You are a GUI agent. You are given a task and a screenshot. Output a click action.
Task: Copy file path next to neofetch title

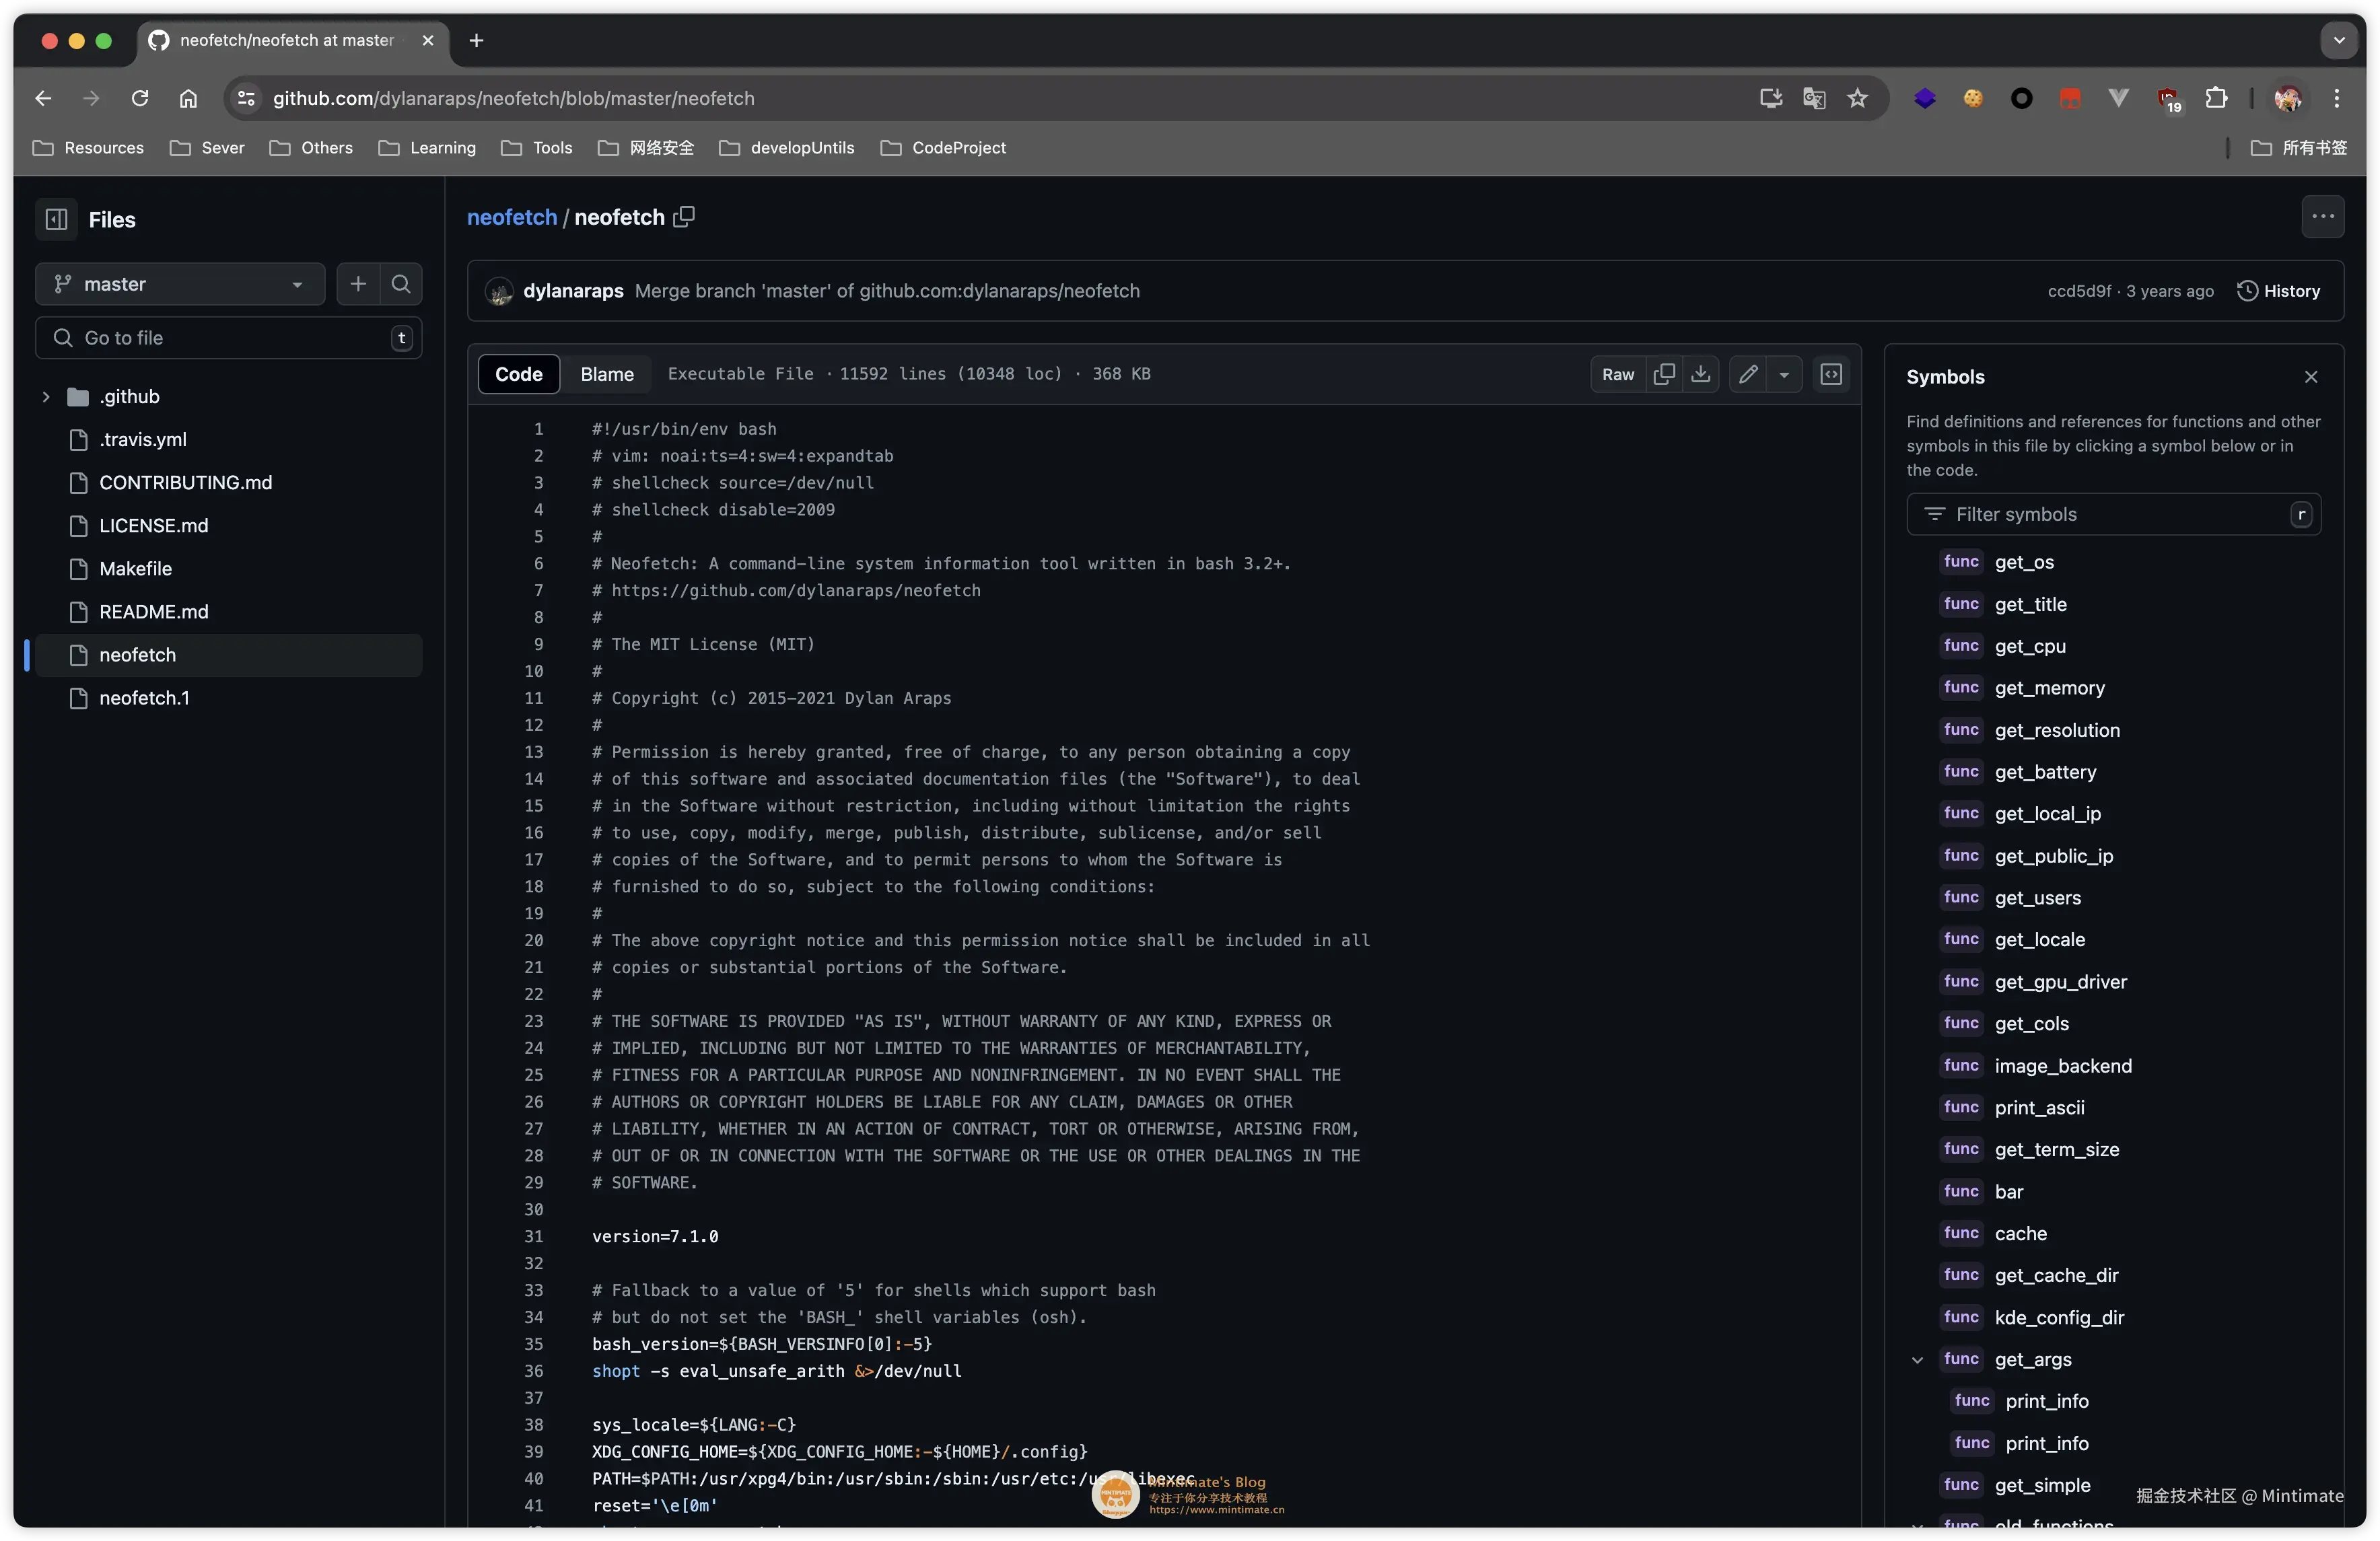coord(684,217)
